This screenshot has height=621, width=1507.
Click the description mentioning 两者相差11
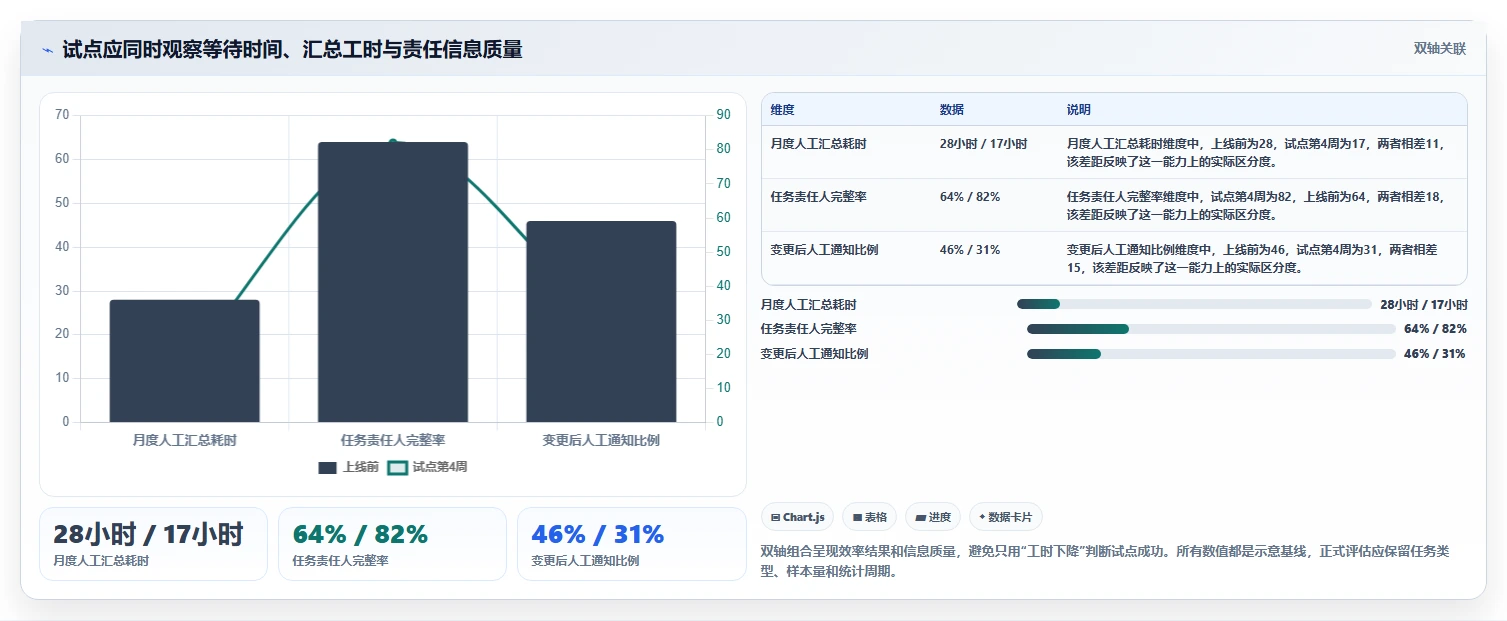1256,152
